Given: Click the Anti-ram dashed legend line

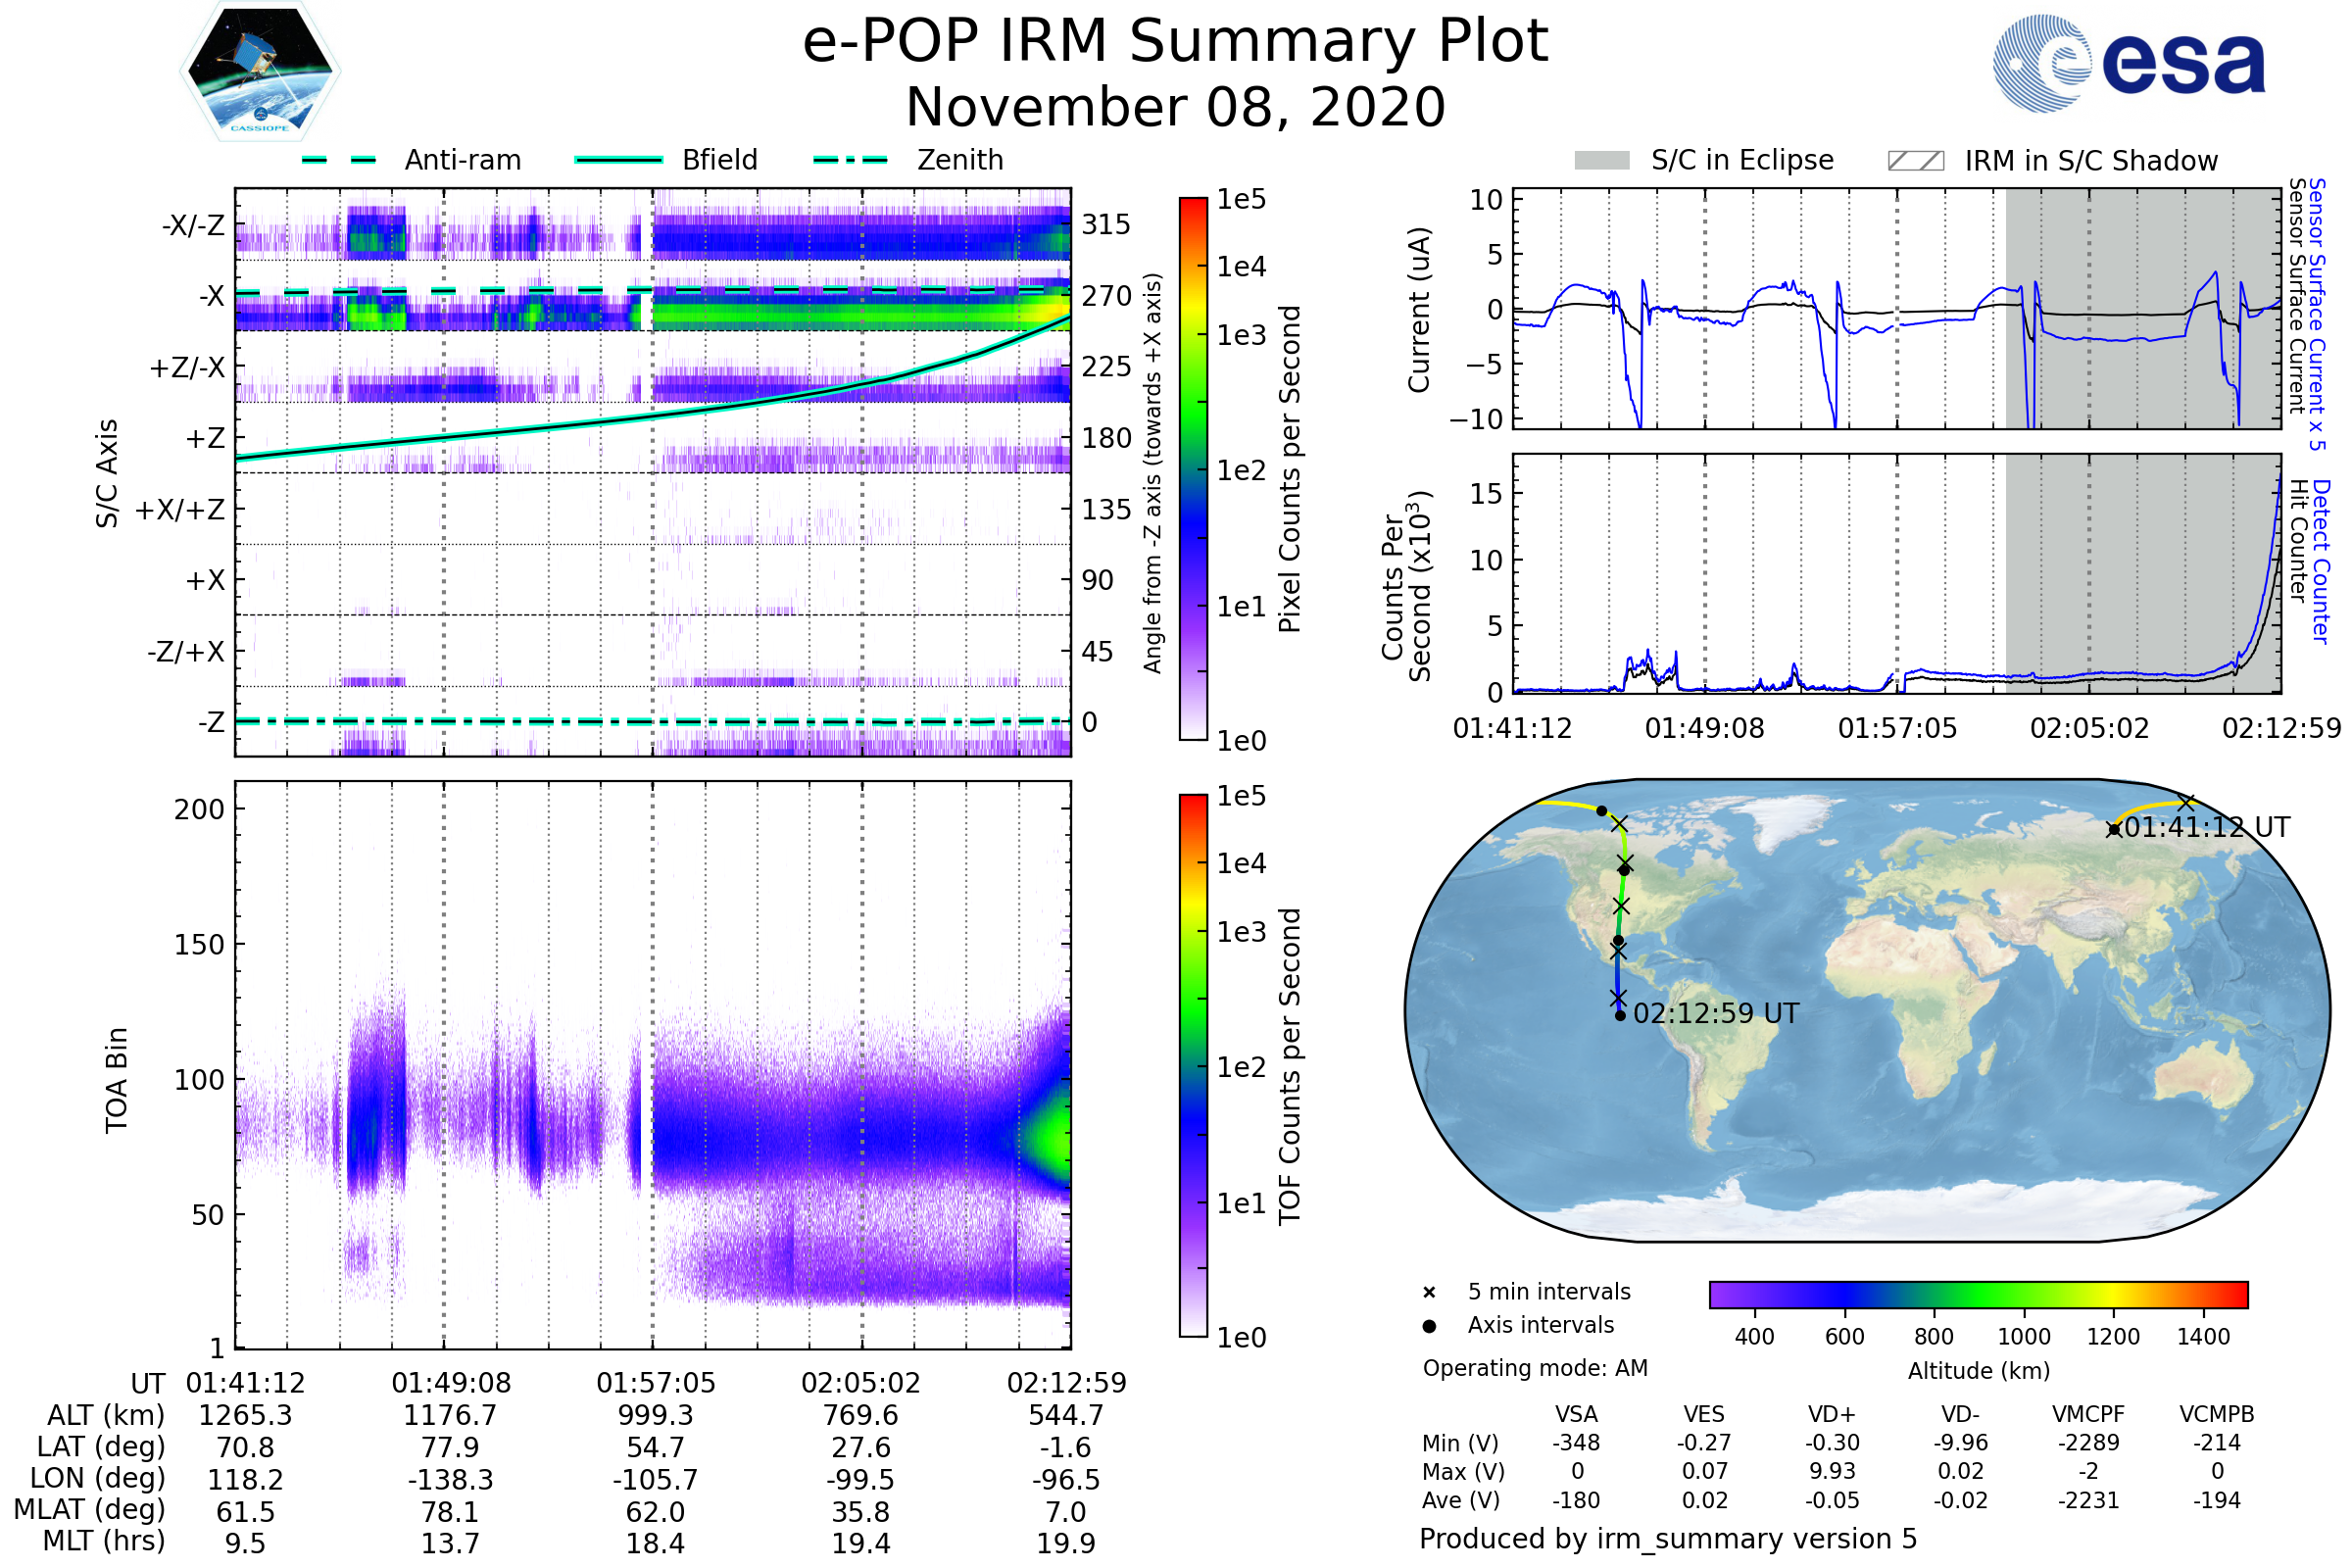Looking at the screenshot, I should pos(339,160).
